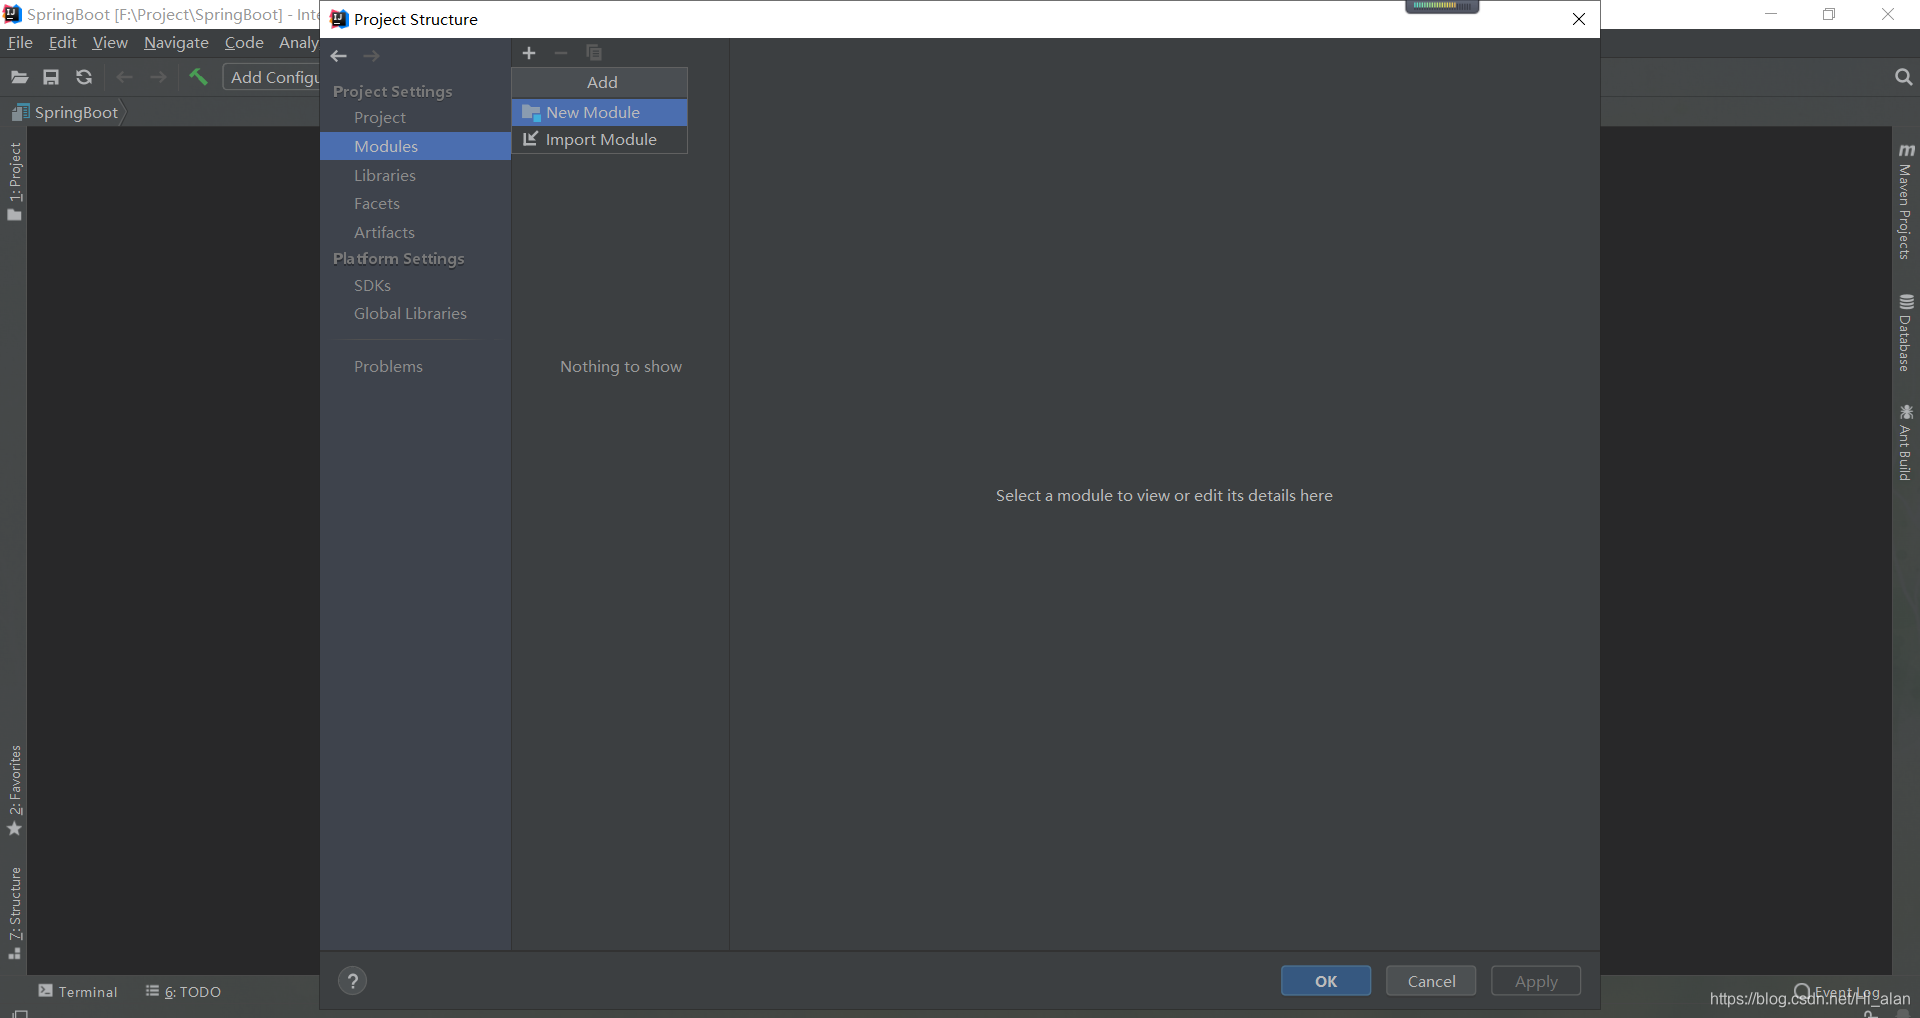Open the Structure tool window tab
Screen dimensions: 1920x1018
point(14,912)
